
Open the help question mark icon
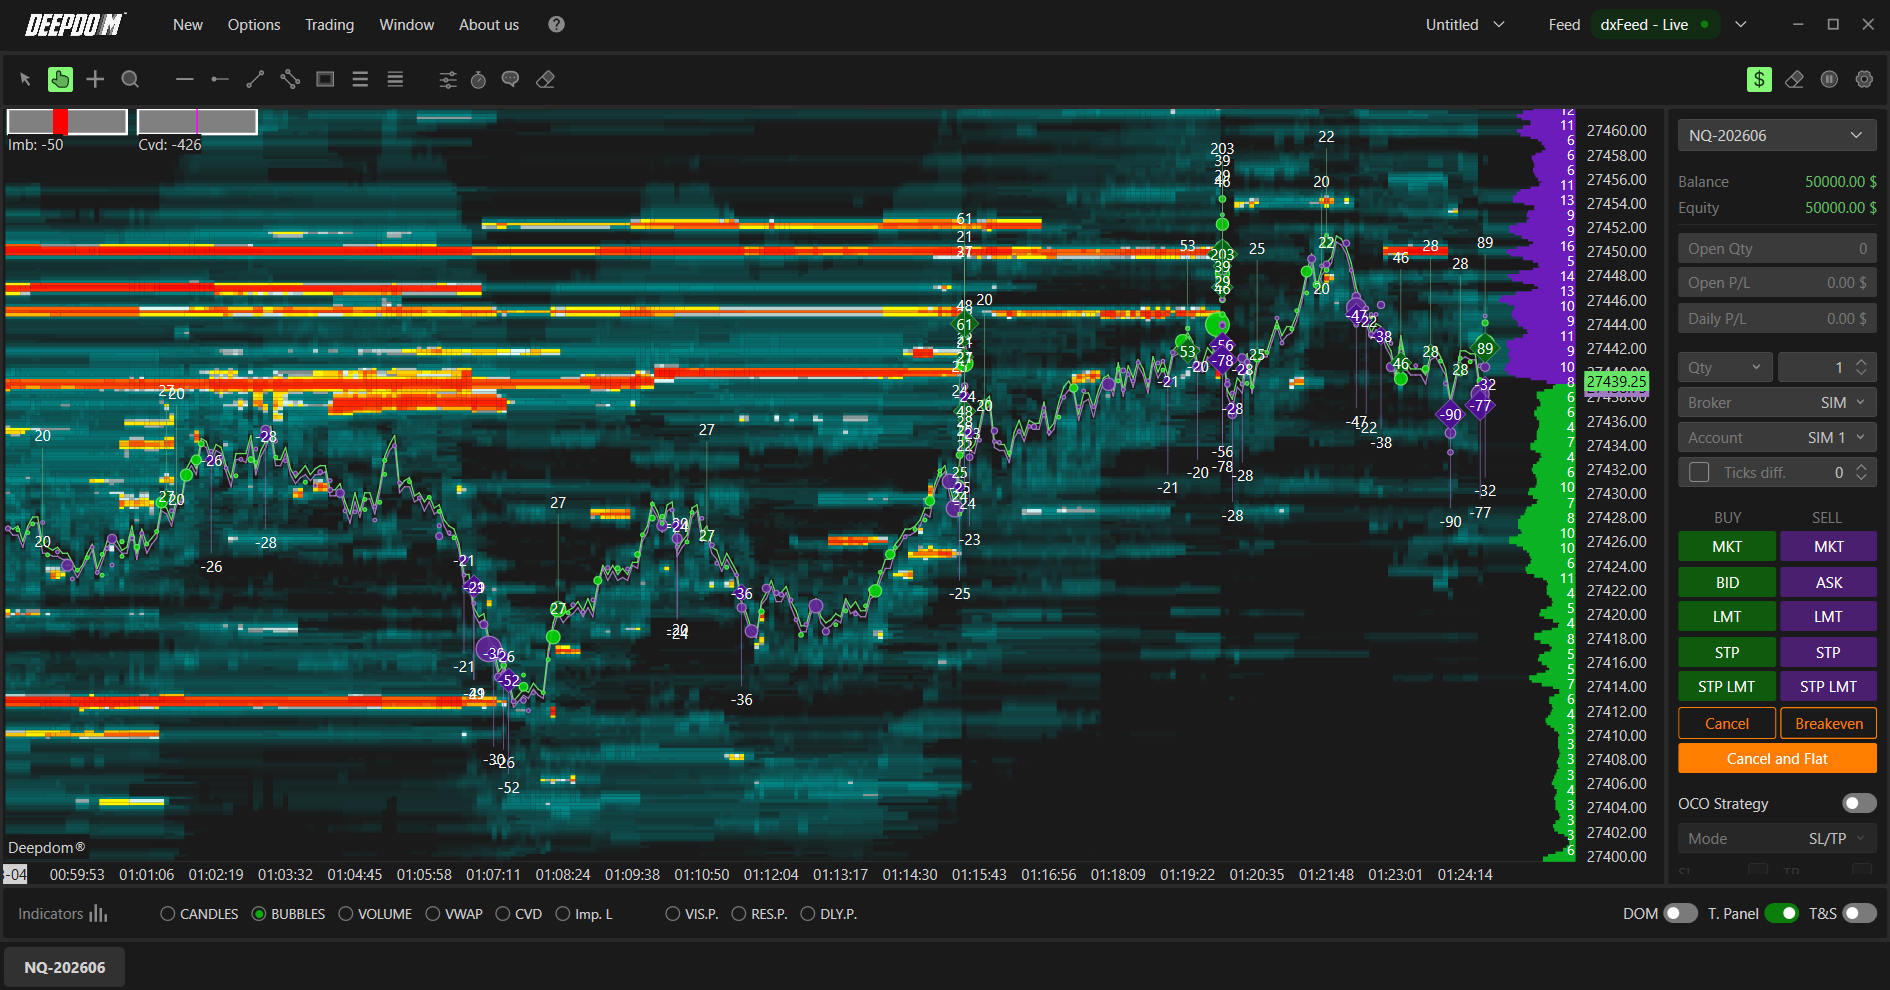pyautogui.click(x=556, y=24)
